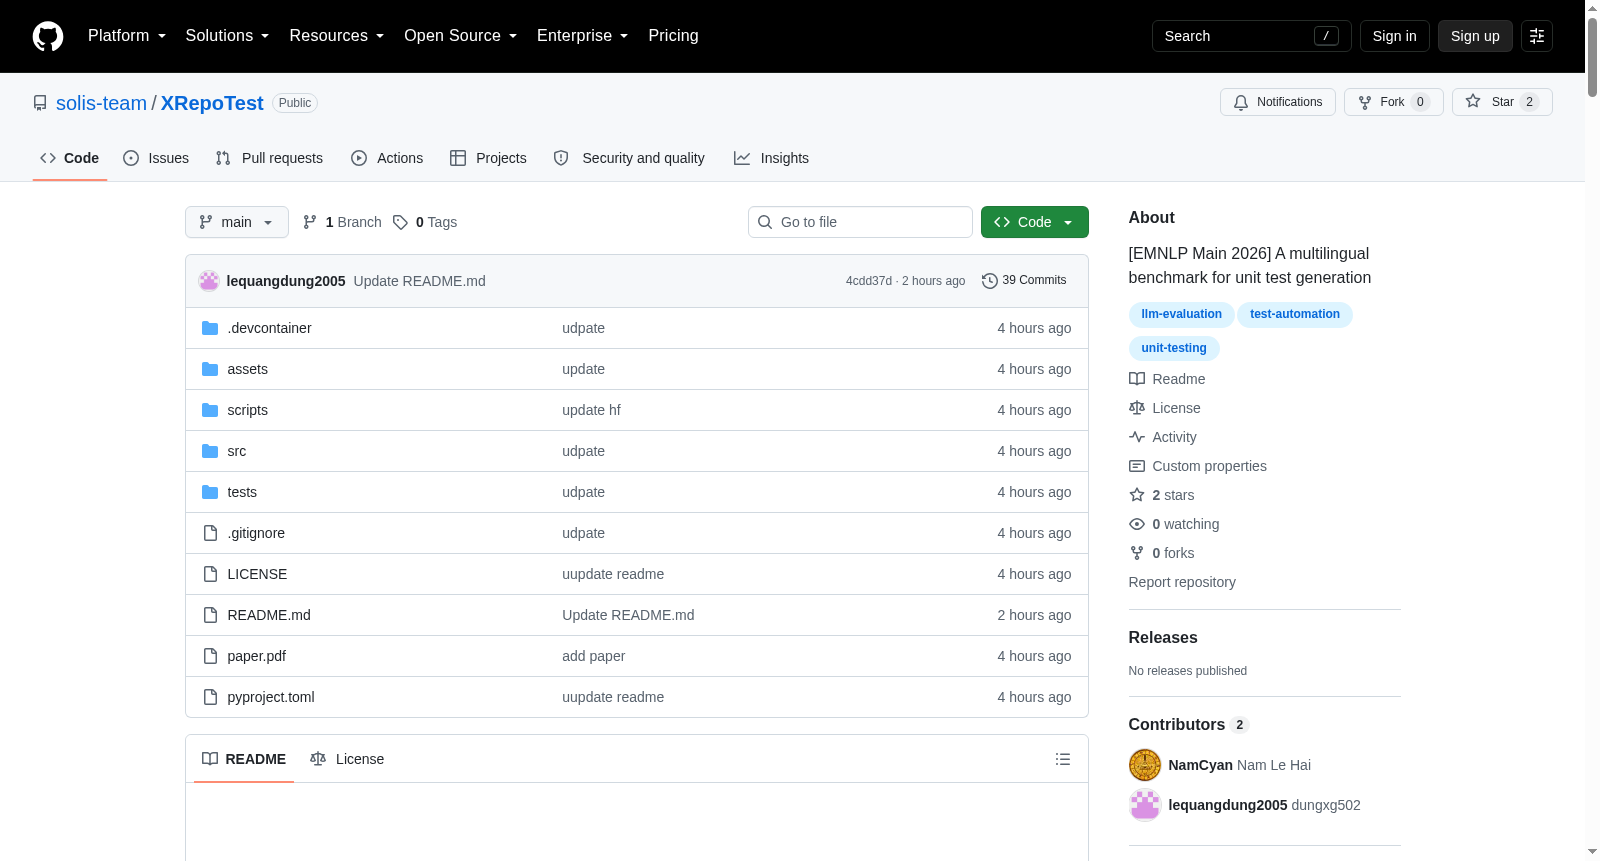
Task: Expand the Enterprise menu
Action: (583, 36)
